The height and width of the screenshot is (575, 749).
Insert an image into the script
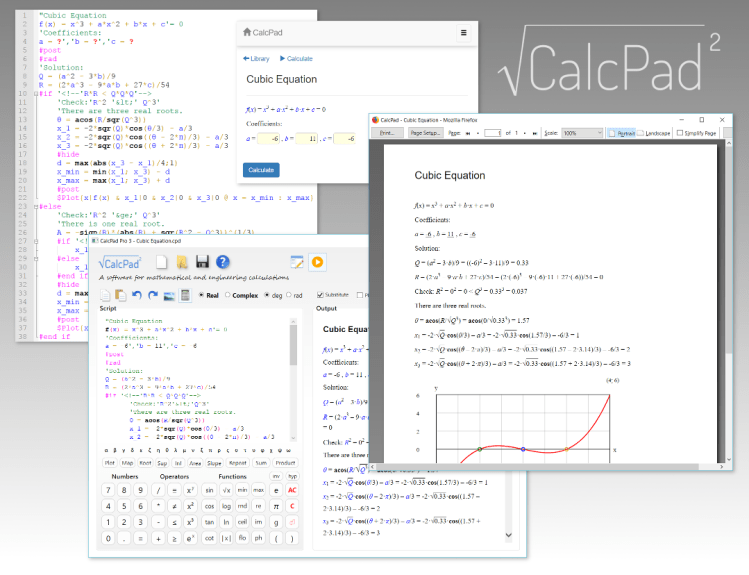click(x=169, y=296)
